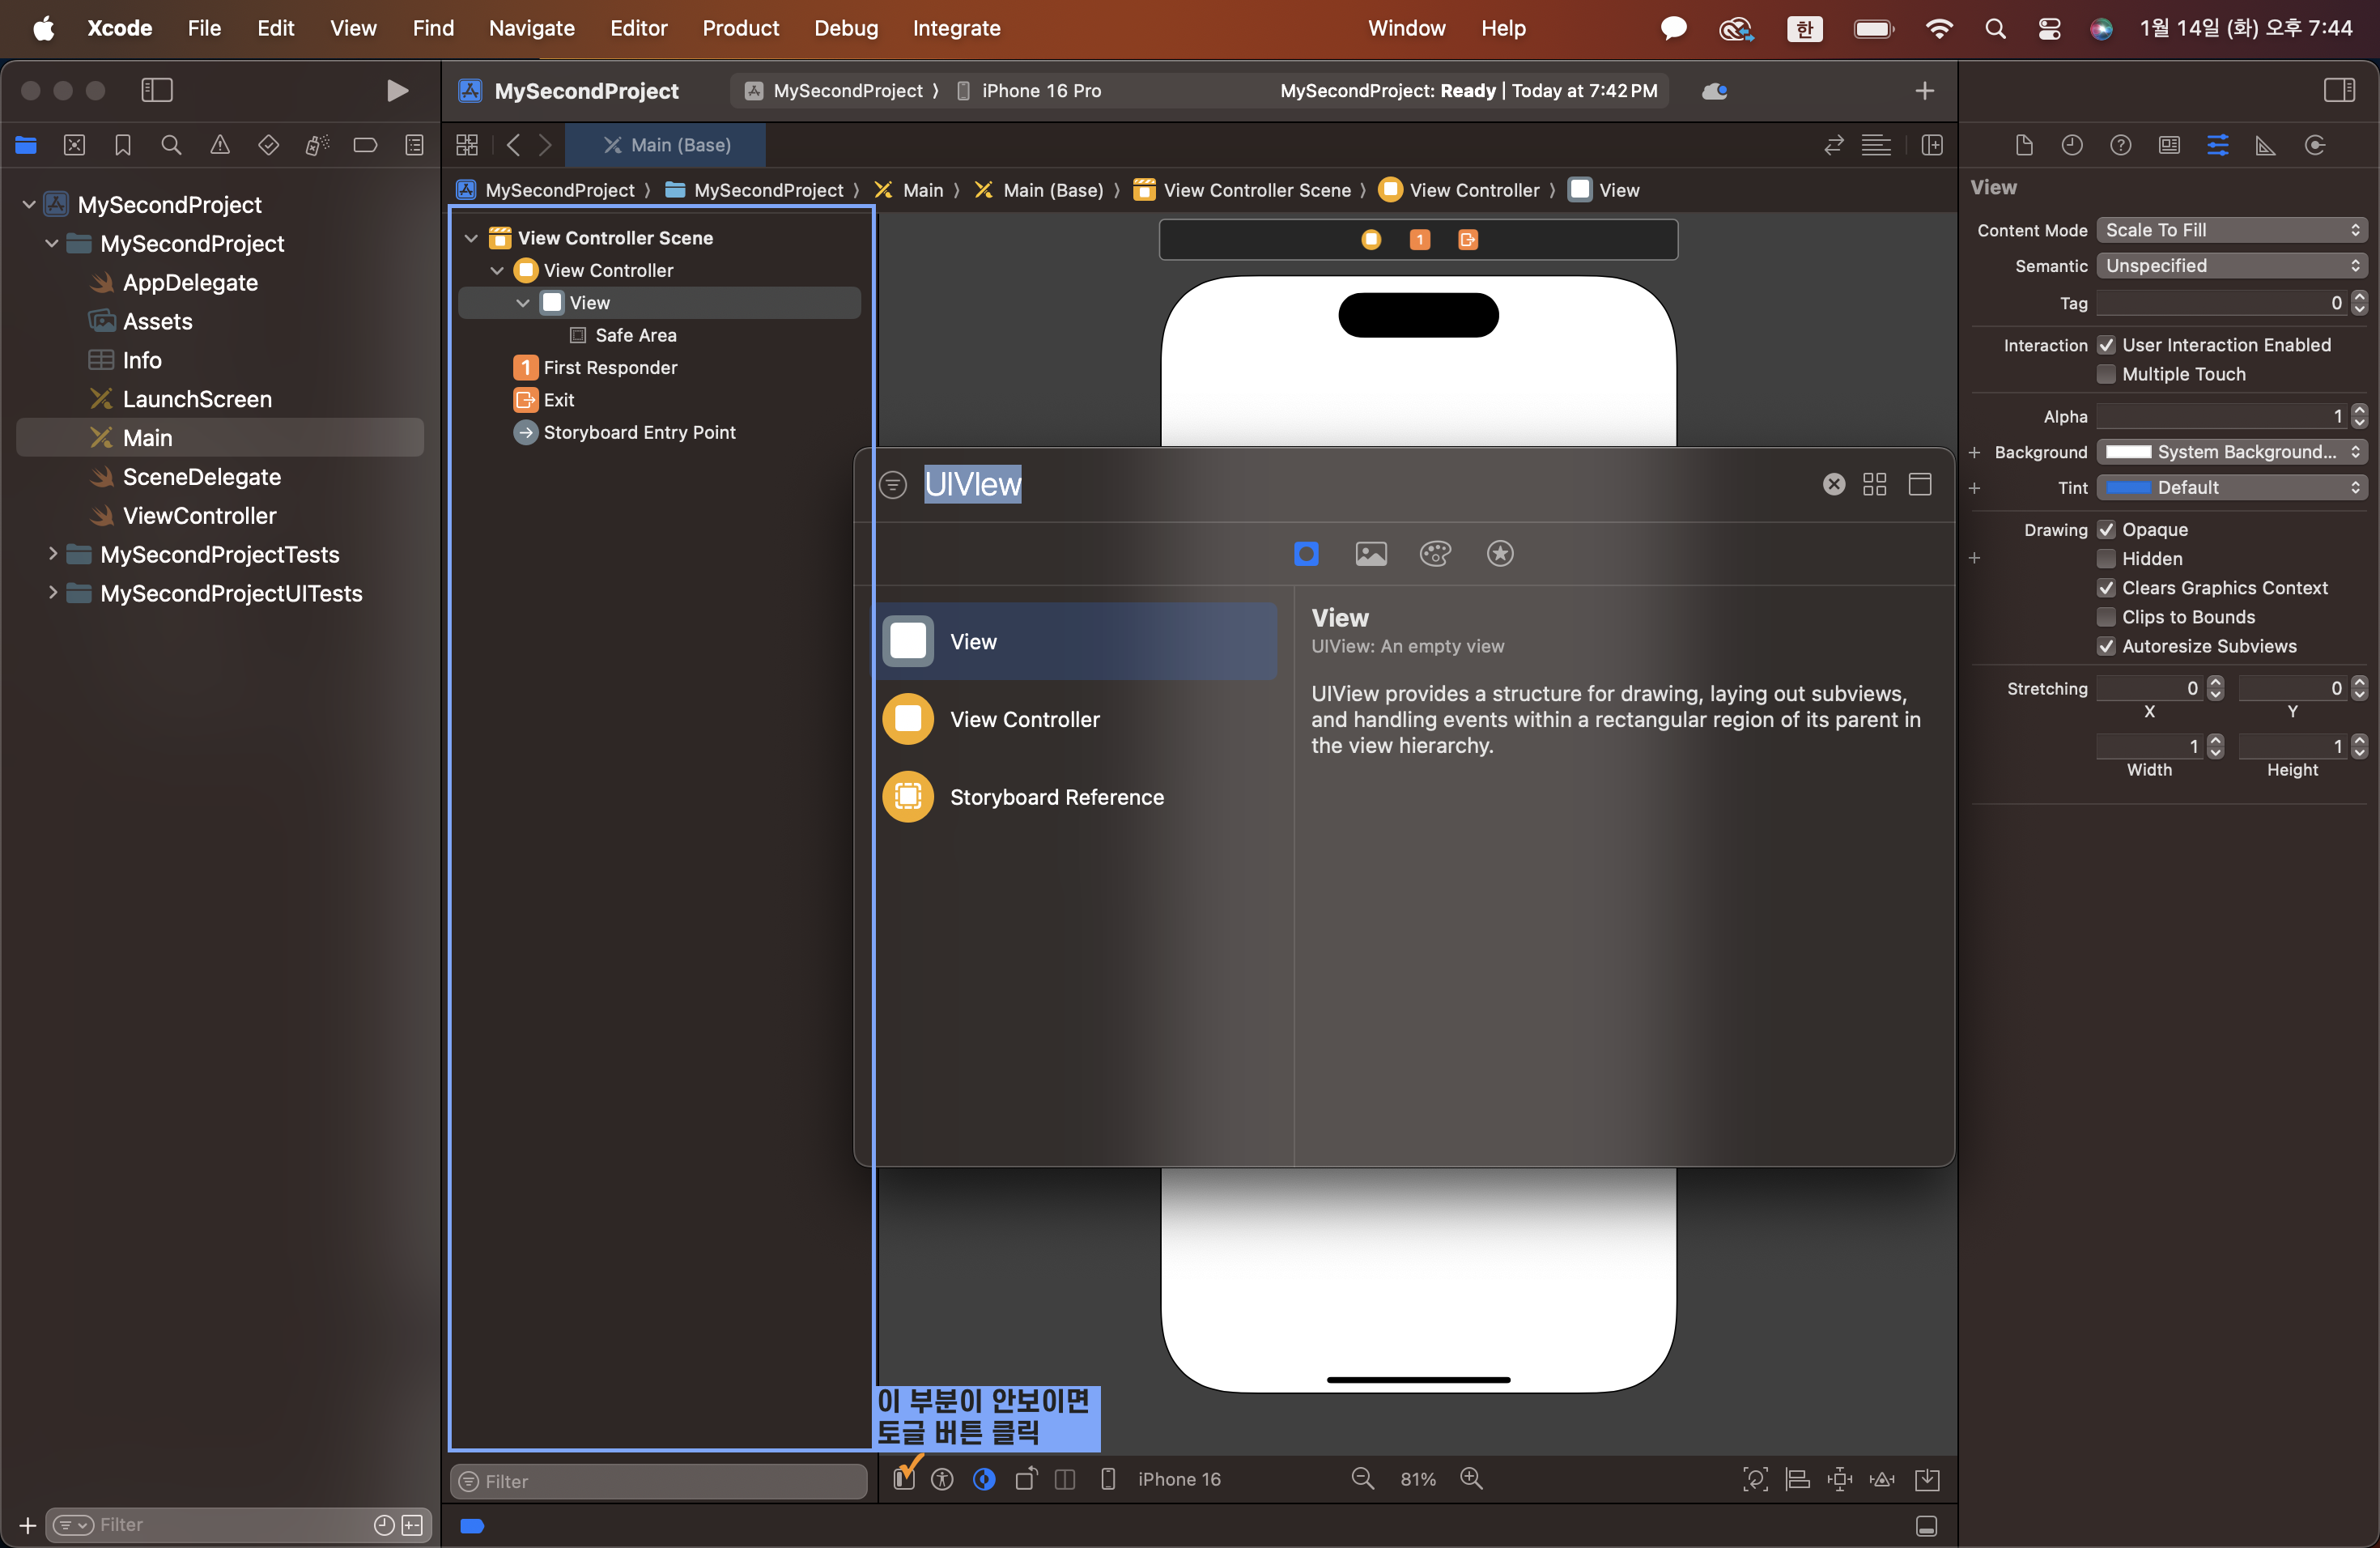Toggle the library details pane
Viewport: 2380px width, 1548px height.
point(1919,484)
